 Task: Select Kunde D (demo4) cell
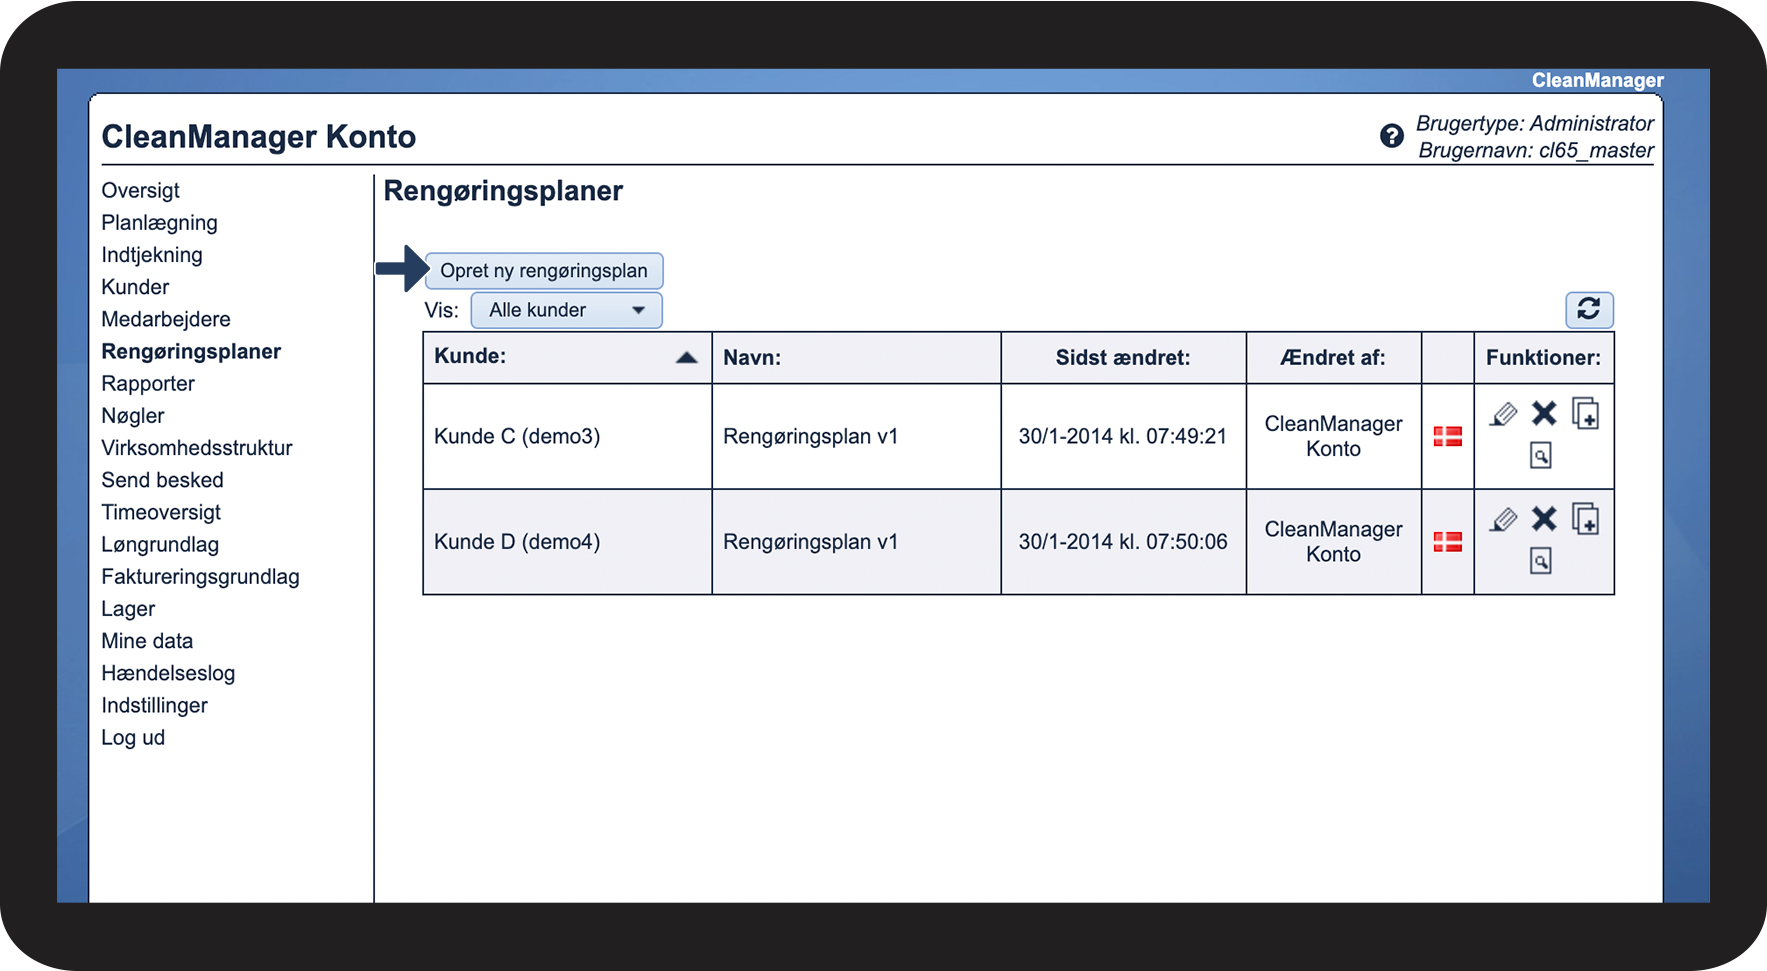(567, 542)
